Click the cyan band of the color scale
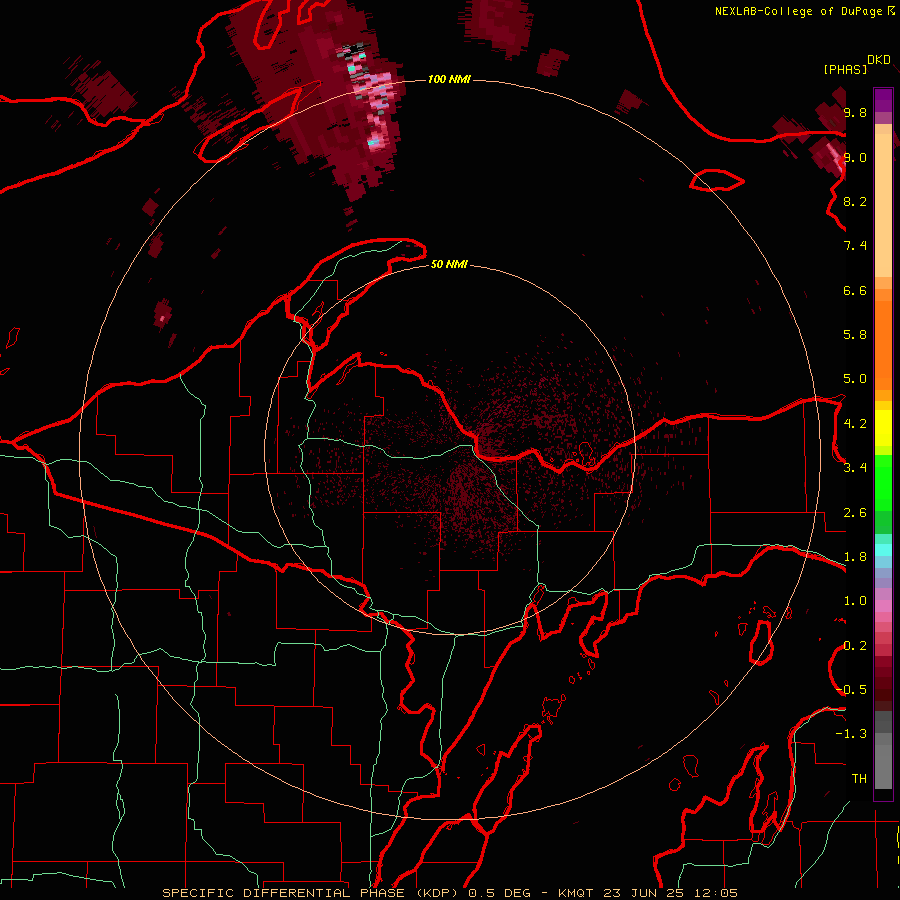 click(x=883, y=549)
